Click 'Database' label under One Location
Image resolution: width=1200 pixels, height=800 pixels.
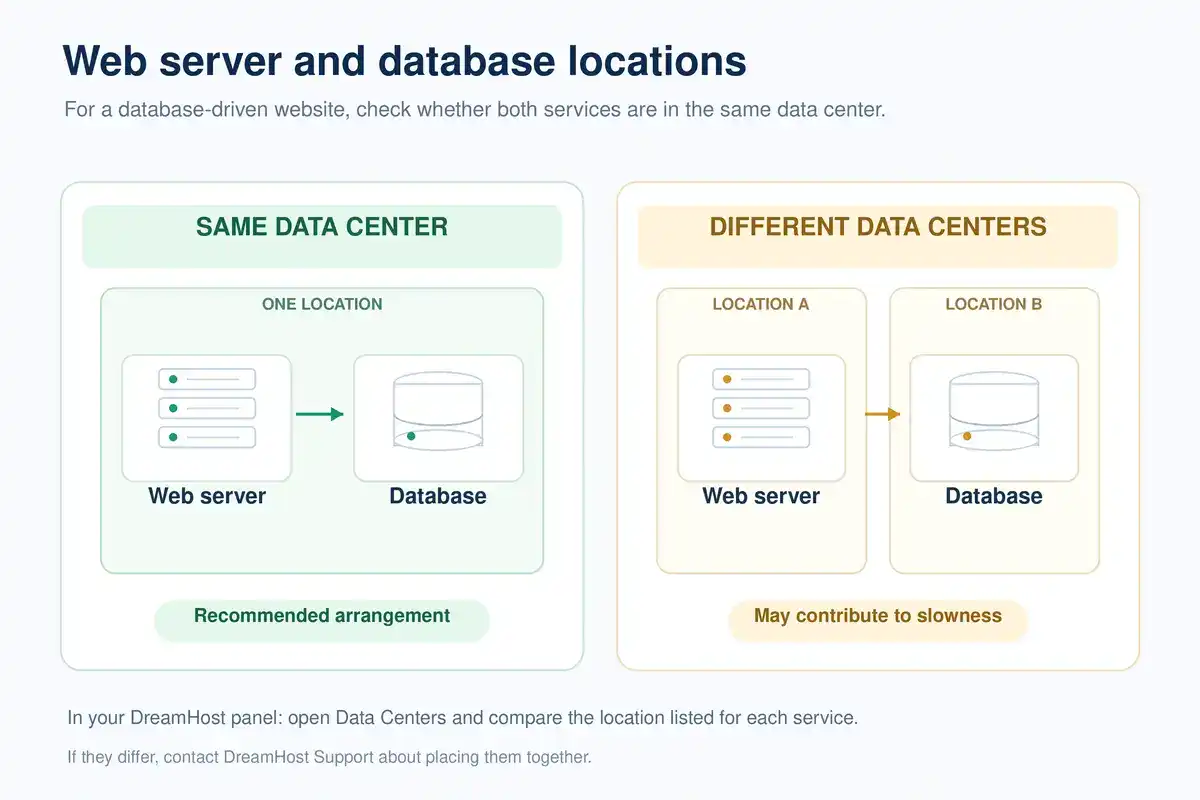tap(438, 496)
